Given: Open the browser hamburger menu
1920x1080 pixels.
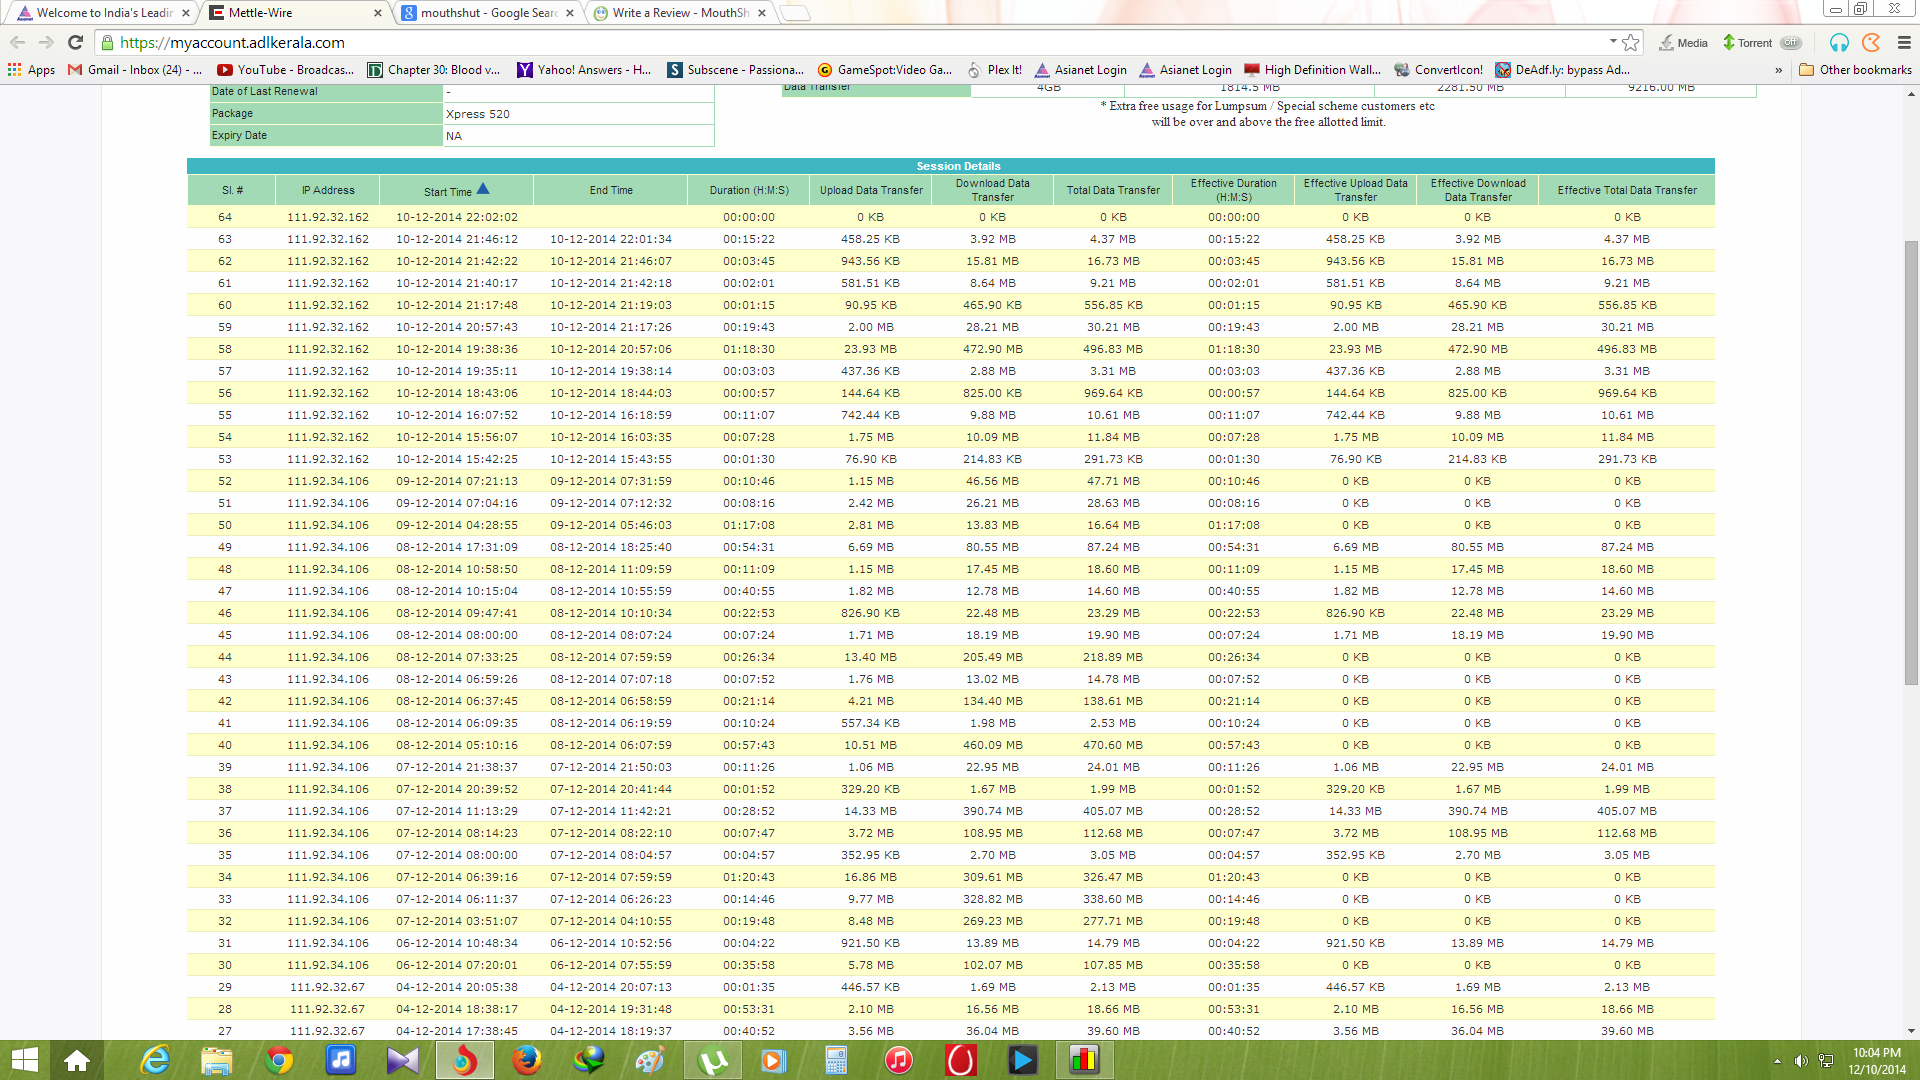Looking at the screenshot, I should click(x=1904, y=42).
